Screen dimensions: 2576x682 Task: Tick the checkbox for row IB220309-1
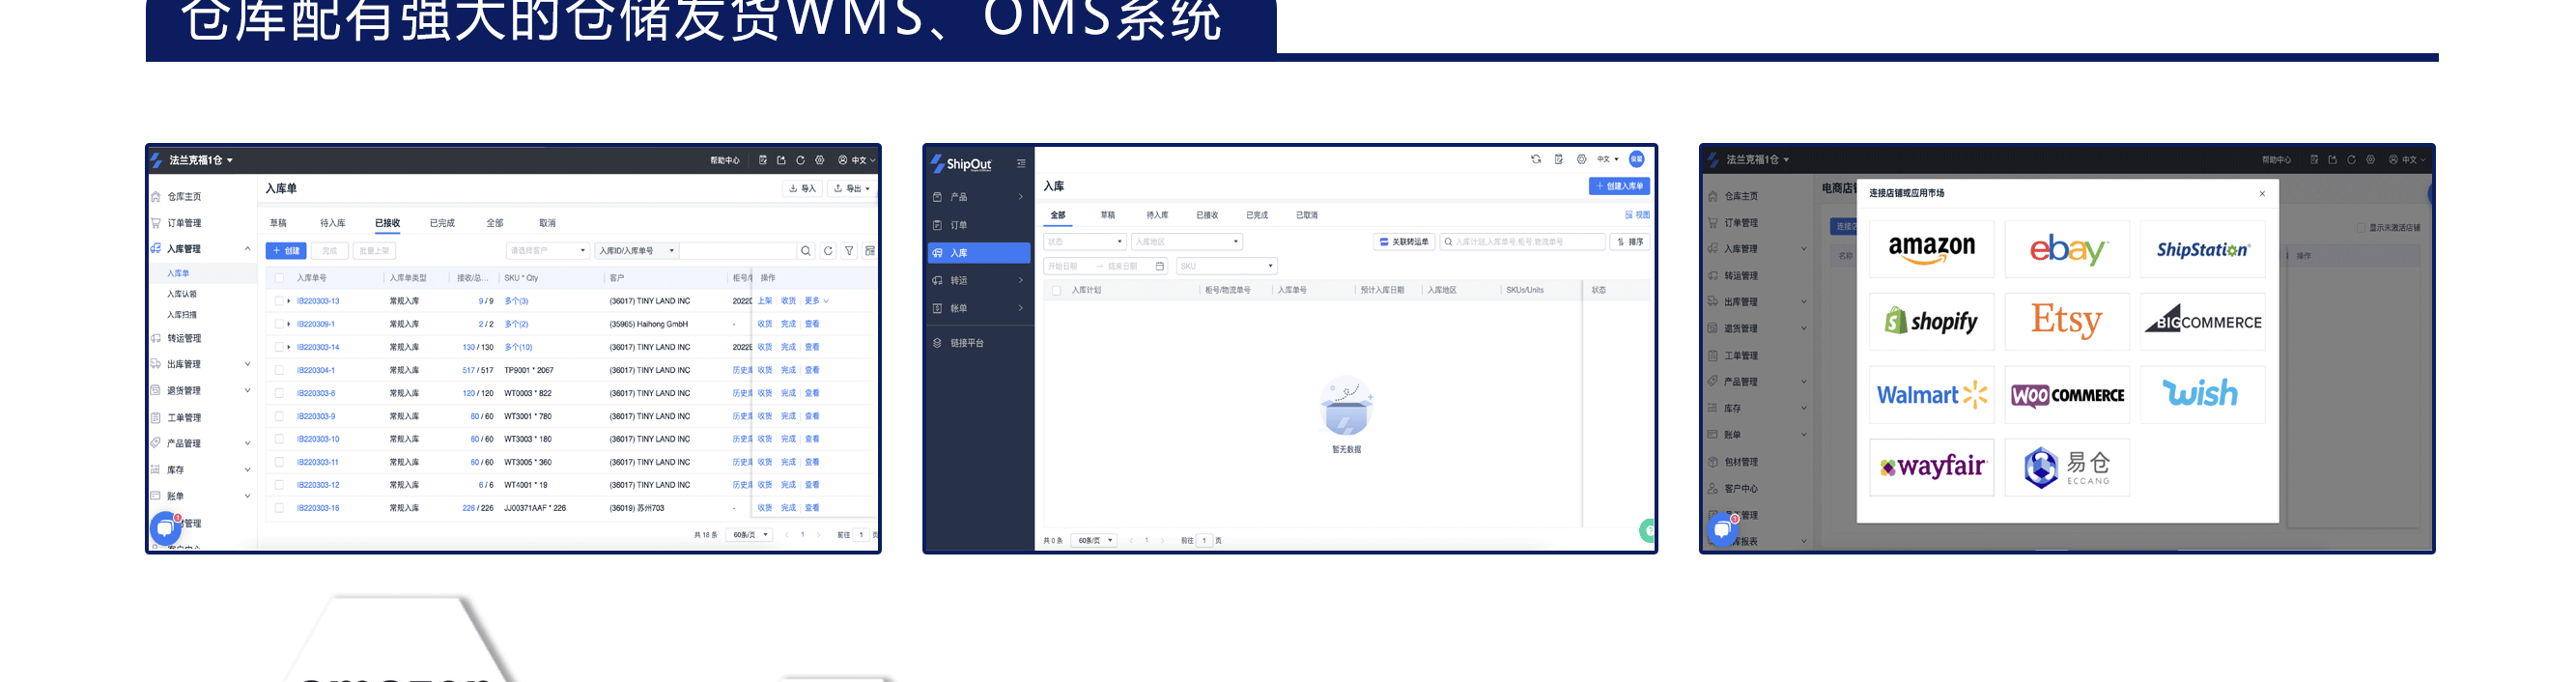(x=279, y=324)
